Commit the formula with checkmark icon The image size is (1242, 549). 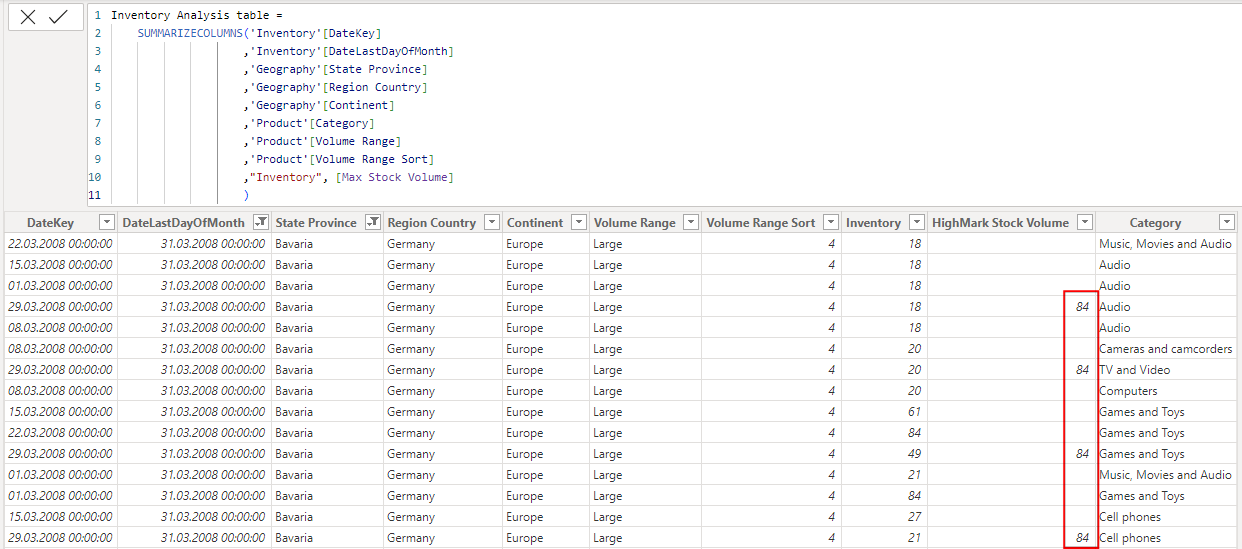[58, 17]
